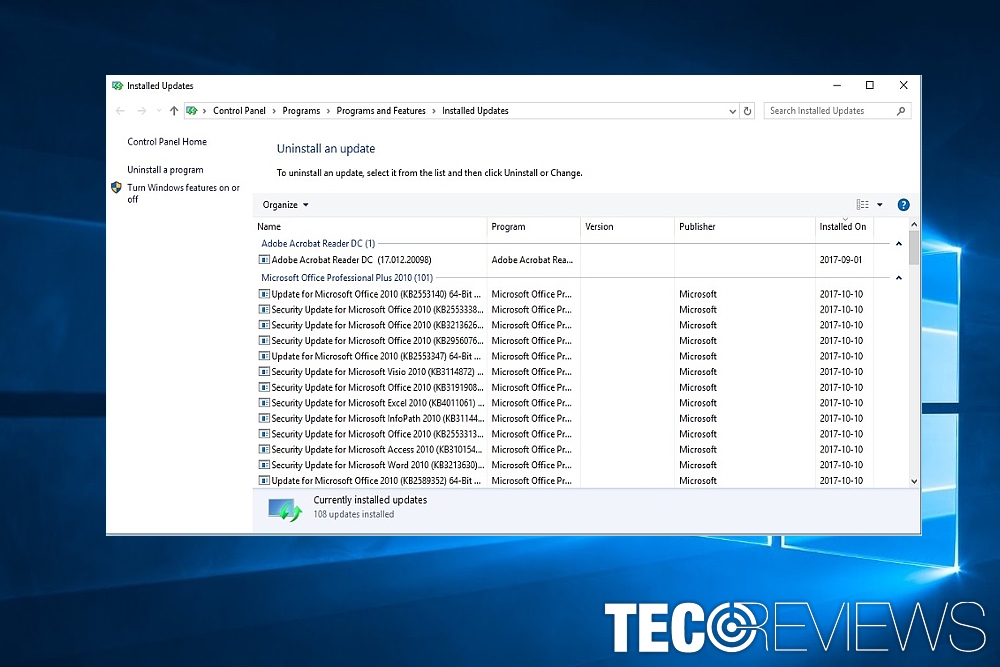
Task: Select Security Update for Word 2010 (KB3213630)
Action: (x=378, y=465)
